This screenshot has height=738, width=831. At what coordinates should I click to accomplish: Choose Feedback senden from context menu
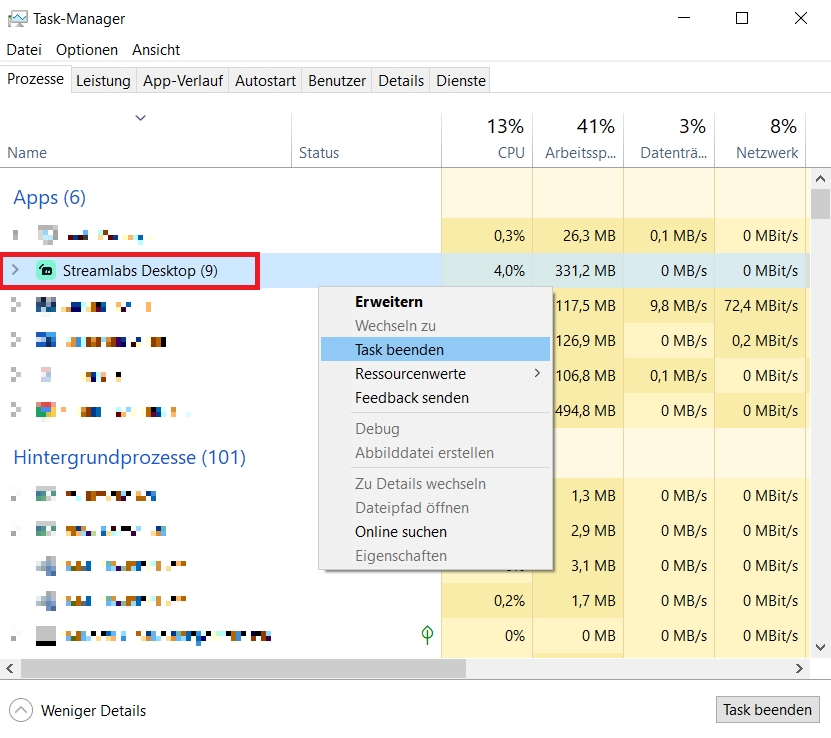[411, 398]
